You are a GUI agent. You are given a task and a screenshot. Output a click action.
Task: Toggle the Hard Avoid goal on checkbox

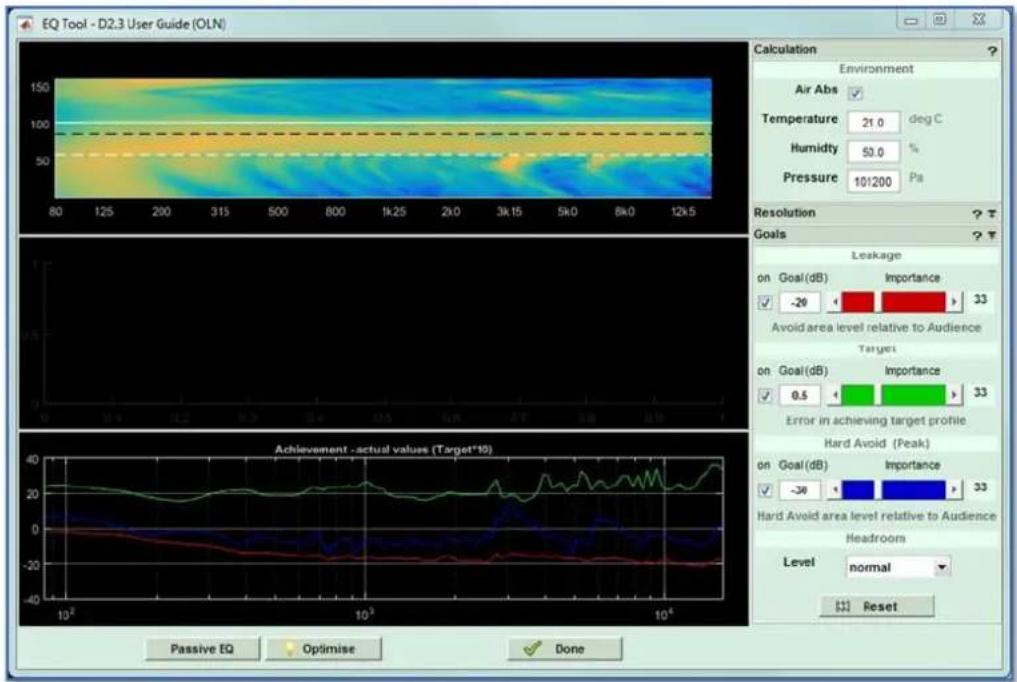pos(765,490)
